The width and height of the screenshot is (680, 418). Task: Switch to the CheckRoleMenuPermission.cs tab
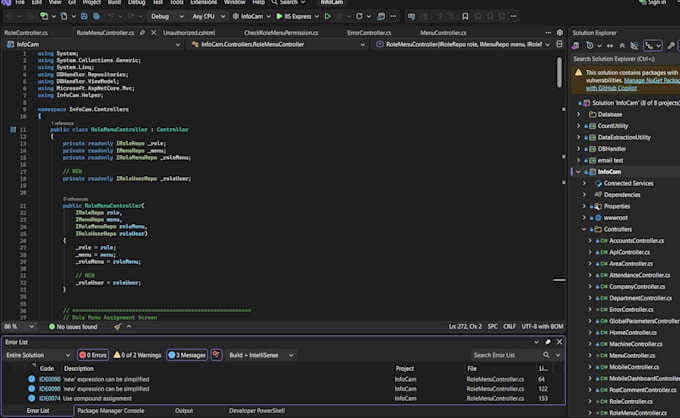pos(281,33)
